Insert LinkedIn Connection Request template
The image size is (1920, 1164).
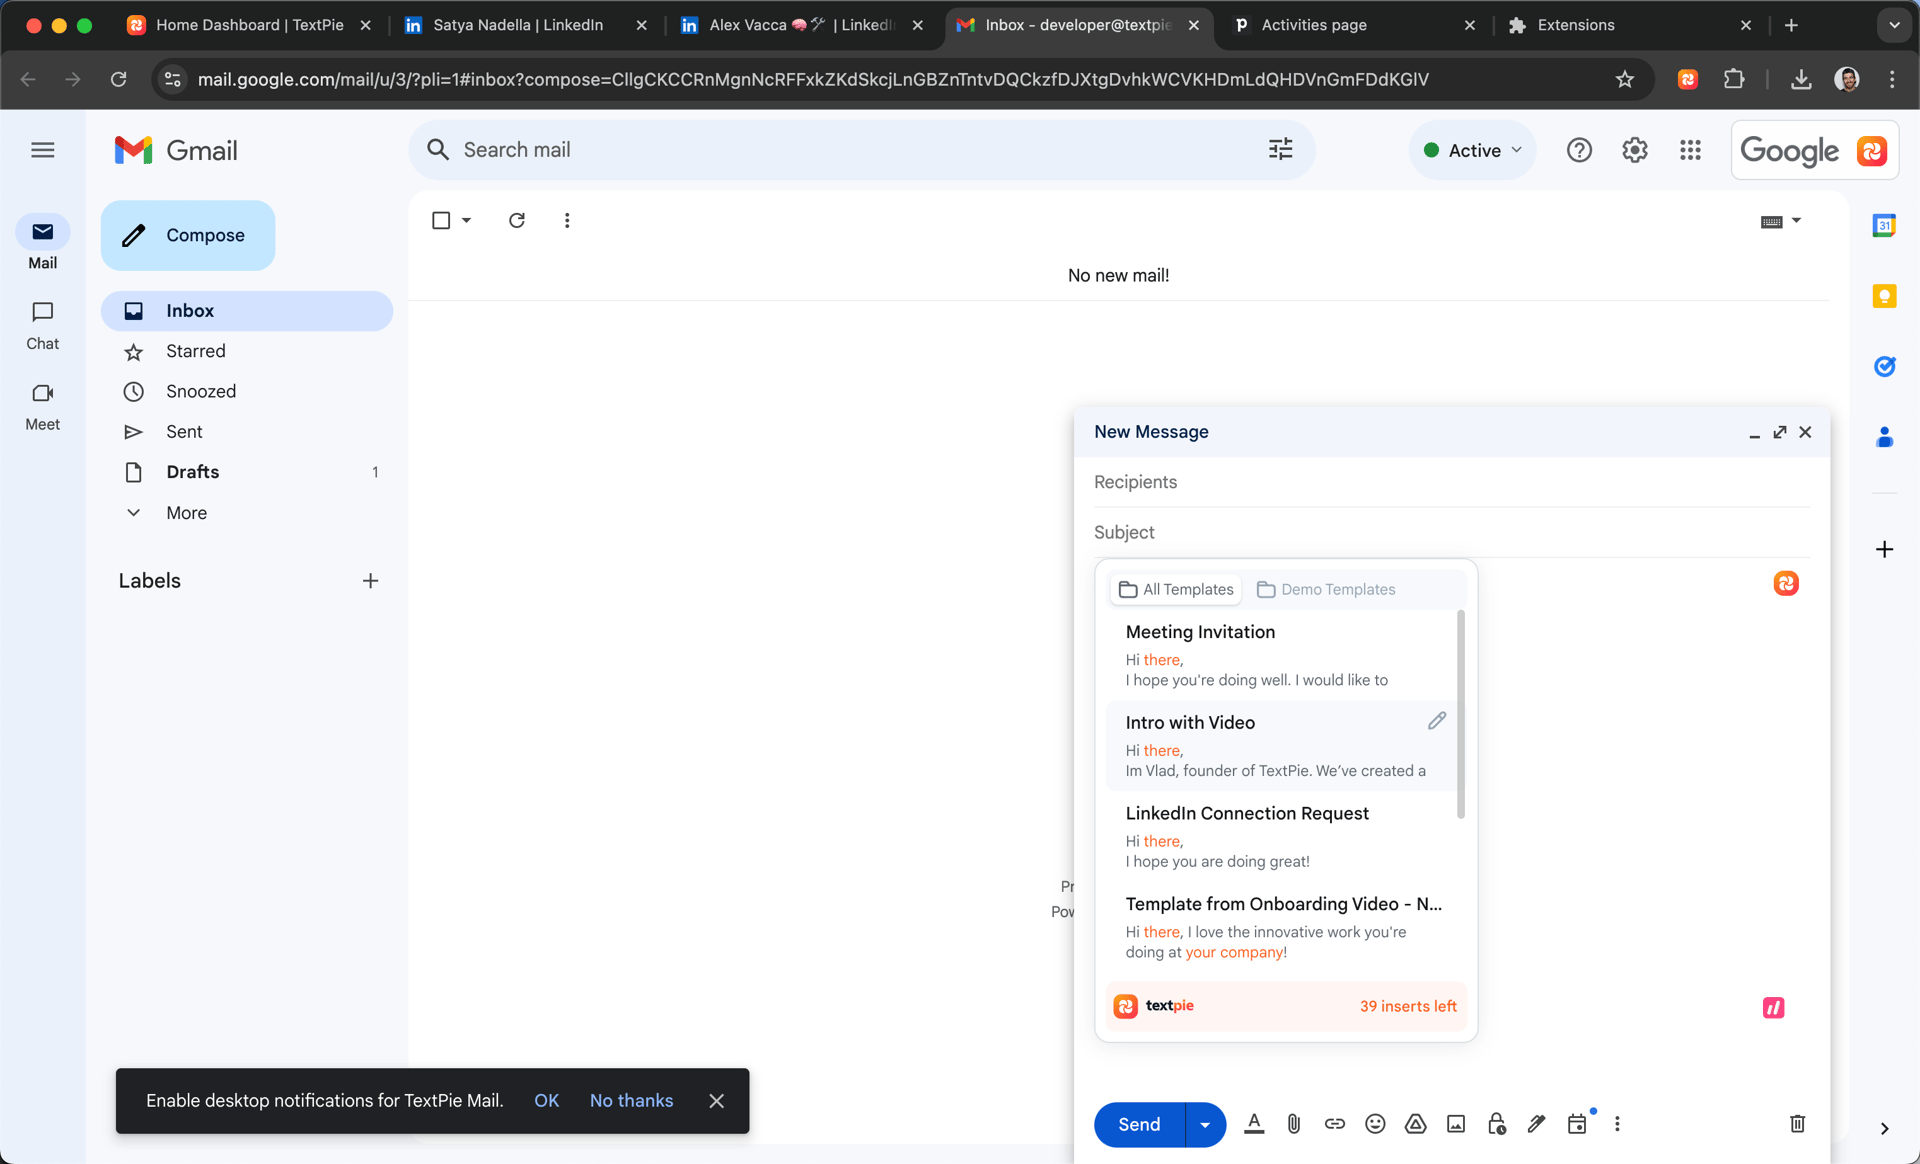tap(1282, 836)
